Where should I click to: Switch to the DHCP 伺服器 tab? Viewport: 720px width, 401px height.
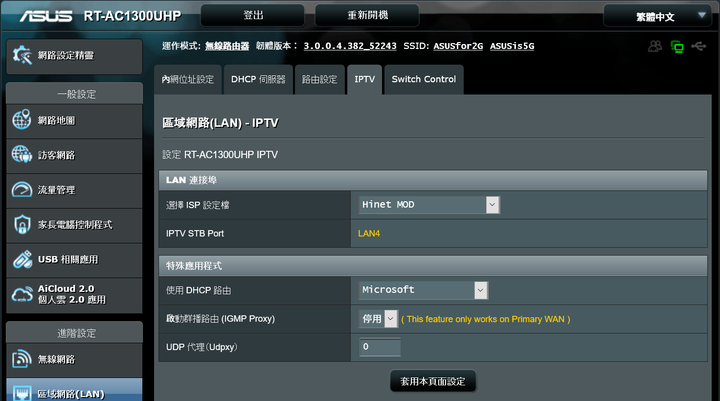point(258,79)
